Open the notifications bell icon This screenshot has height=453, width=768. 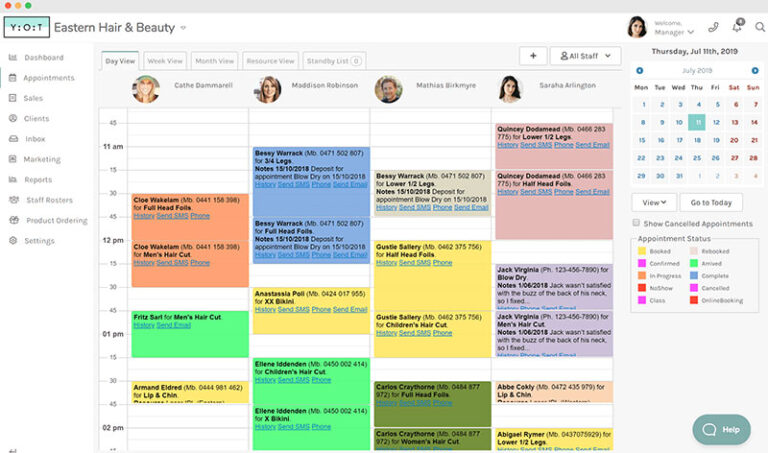[737, 26]
